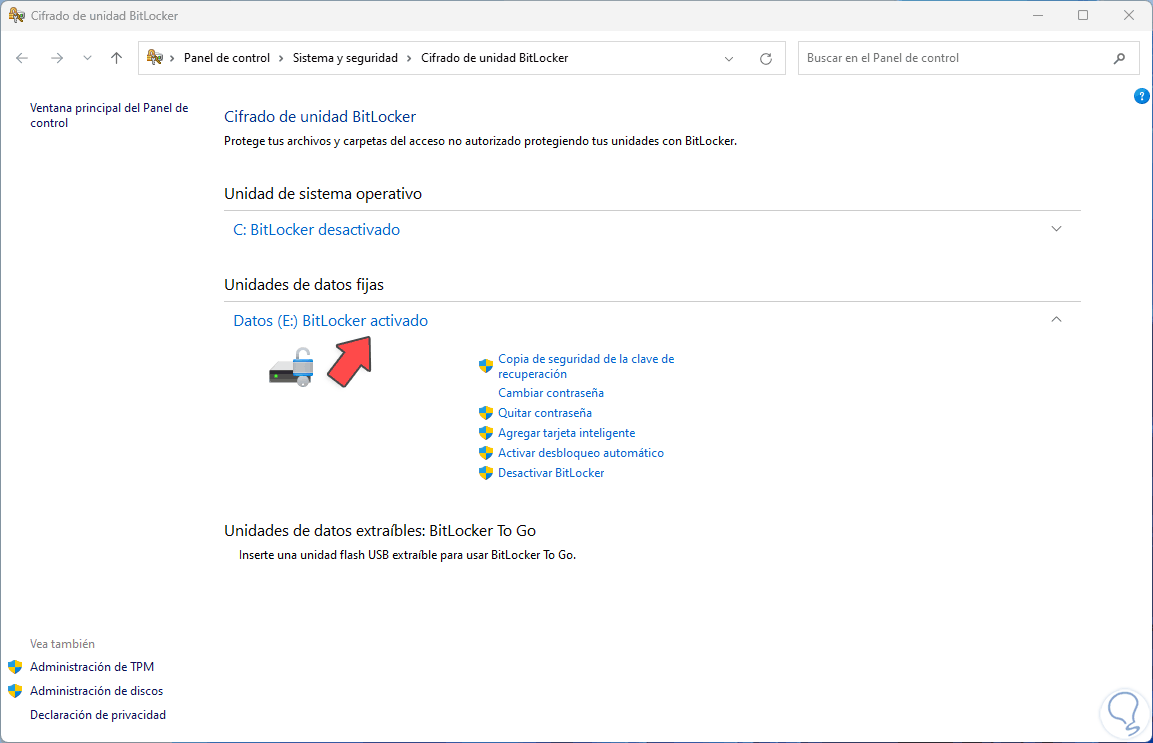This screenshot has height=743, width=1153.
Task: Click shield icon beside Desactivar BitLocker
Action: pyautogui.click(x=485, y=472)
